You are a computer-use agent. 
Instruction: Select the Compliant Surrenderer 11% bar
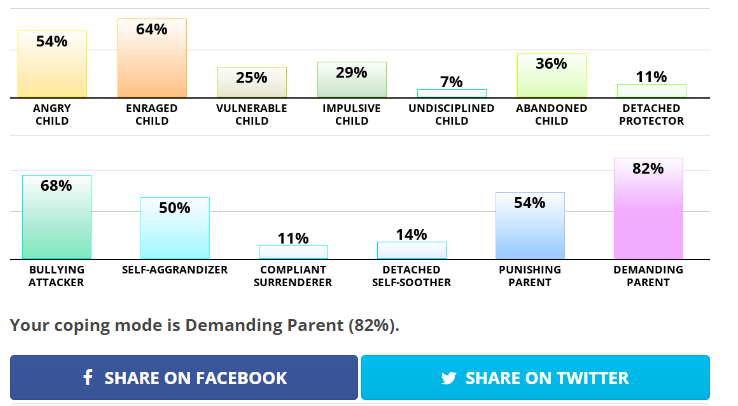(293, 252)
